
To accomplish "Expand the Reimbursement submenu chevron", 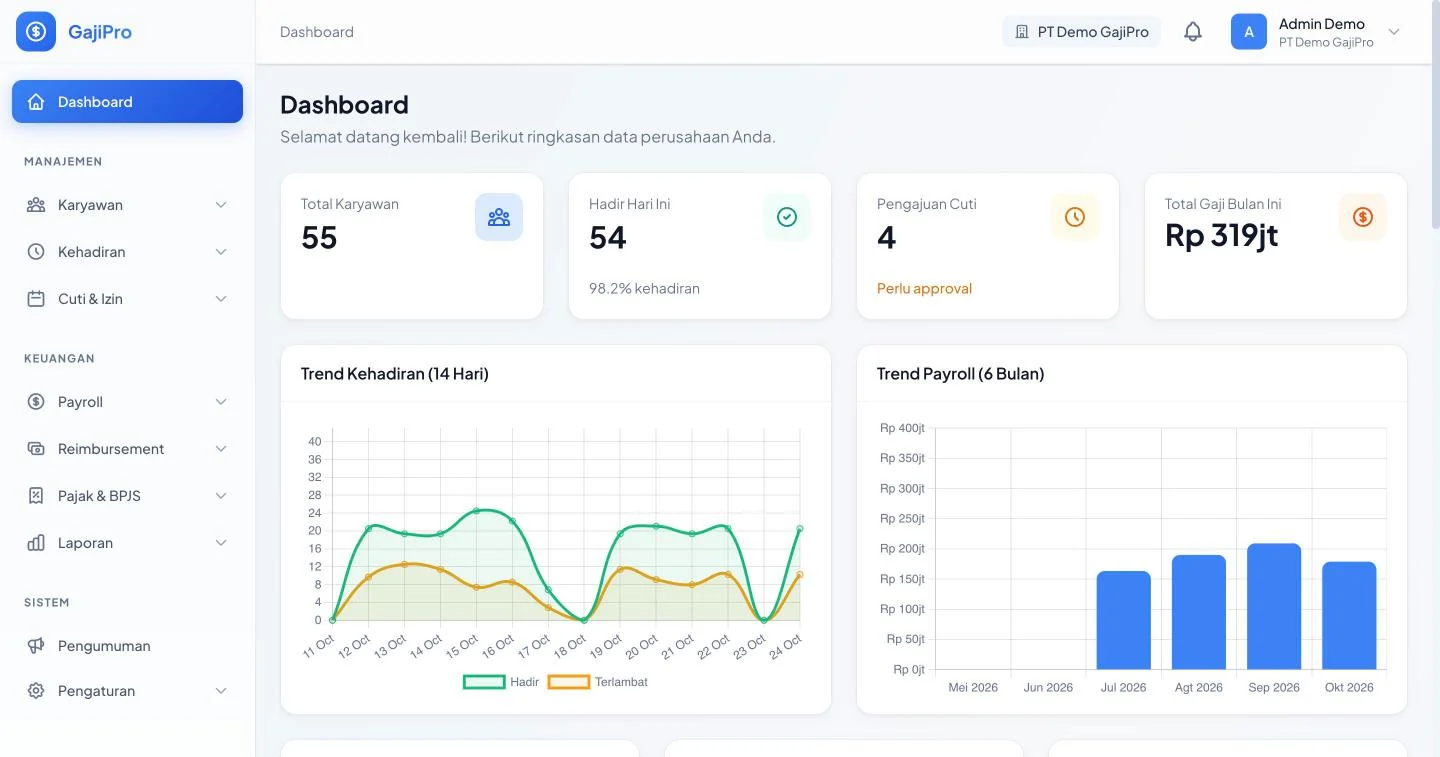I will [x=221, y=449].
